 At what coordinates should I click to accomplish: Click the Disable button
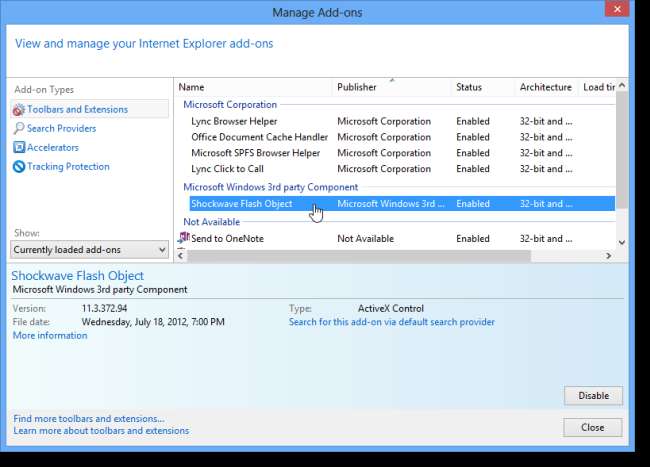tap(593, 396)
